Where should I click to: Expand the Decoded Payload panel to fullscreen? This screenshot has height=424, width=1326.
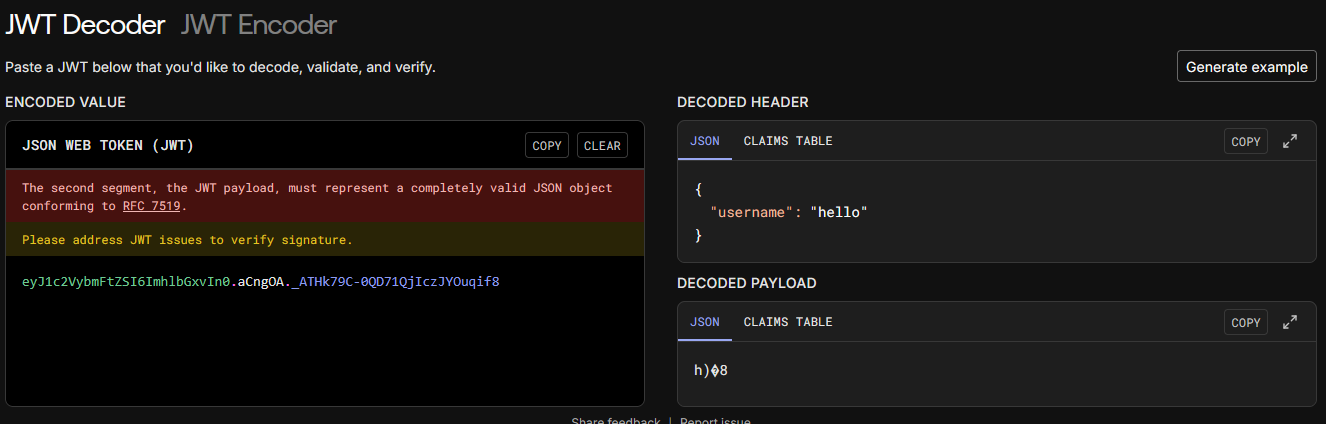(x=1290, y=322)
